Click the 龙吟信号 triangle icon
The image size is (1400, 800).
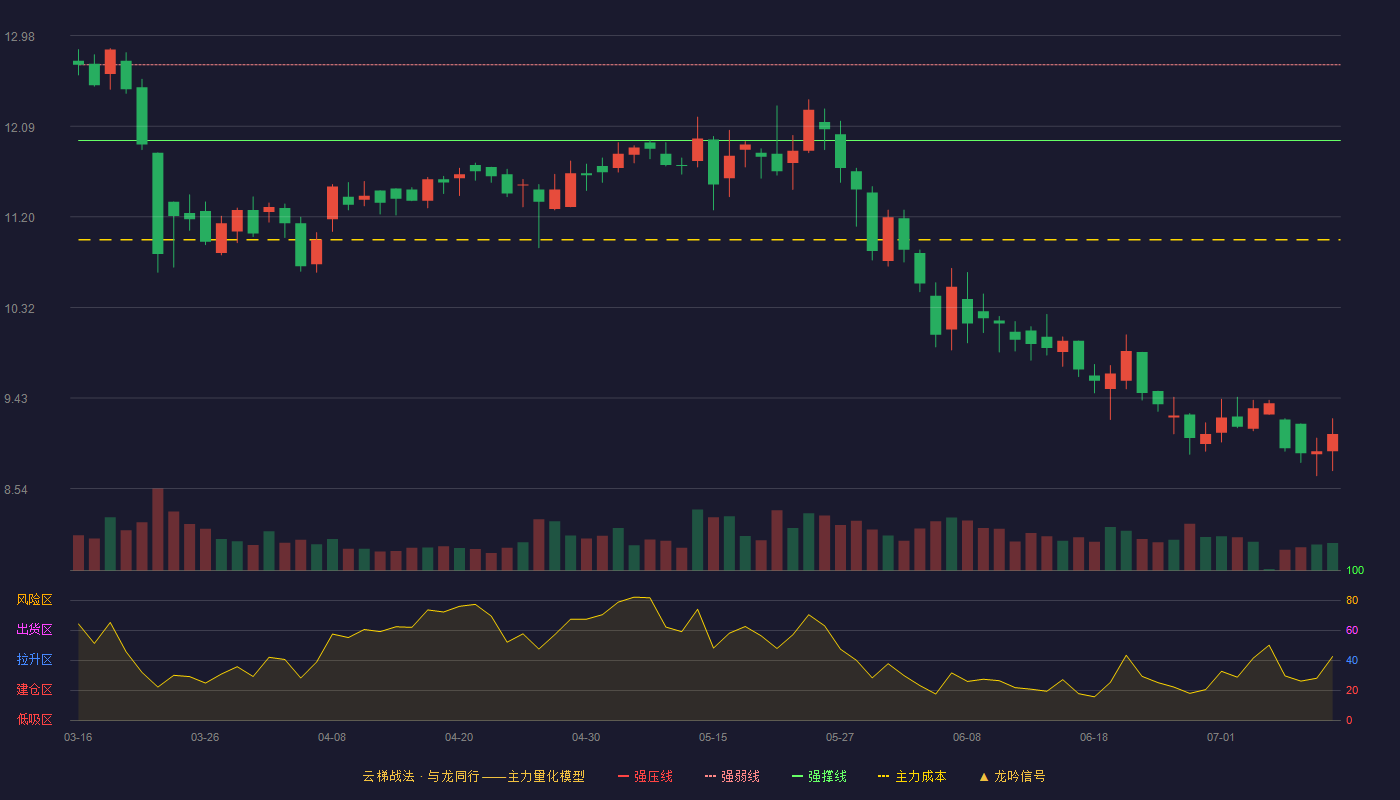coord(984,776)
